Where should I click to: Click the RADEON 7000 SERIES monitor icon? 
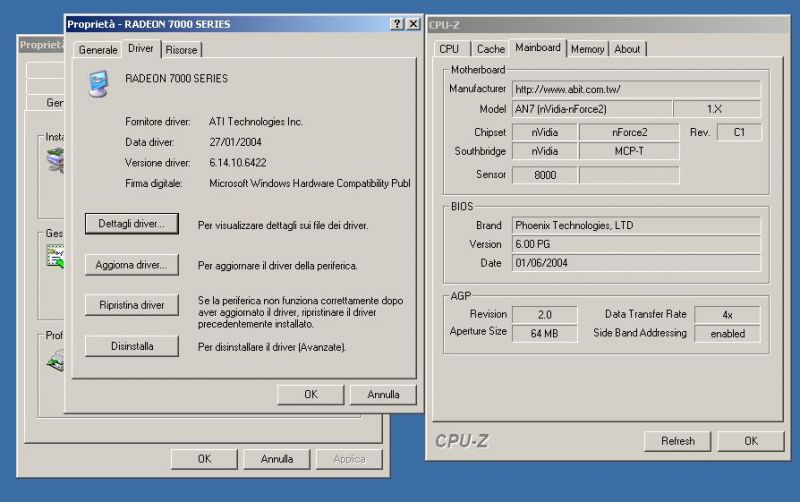(x=98, y=84)
